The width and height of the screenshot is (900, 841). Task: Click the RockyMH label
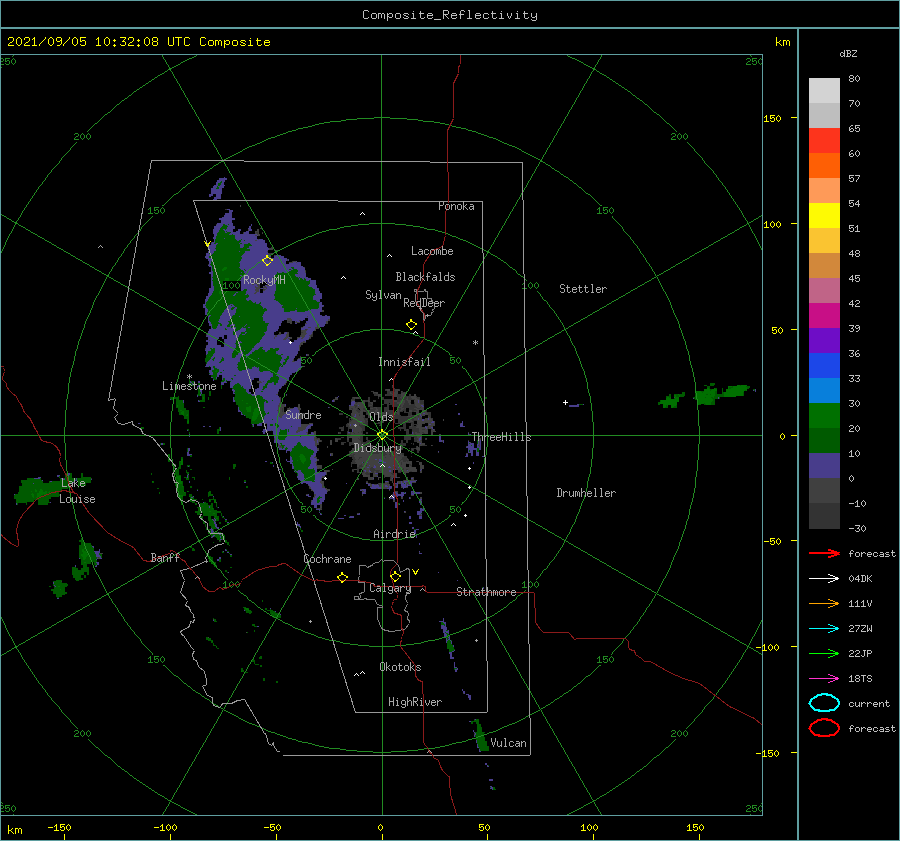(x=264, y=280)
